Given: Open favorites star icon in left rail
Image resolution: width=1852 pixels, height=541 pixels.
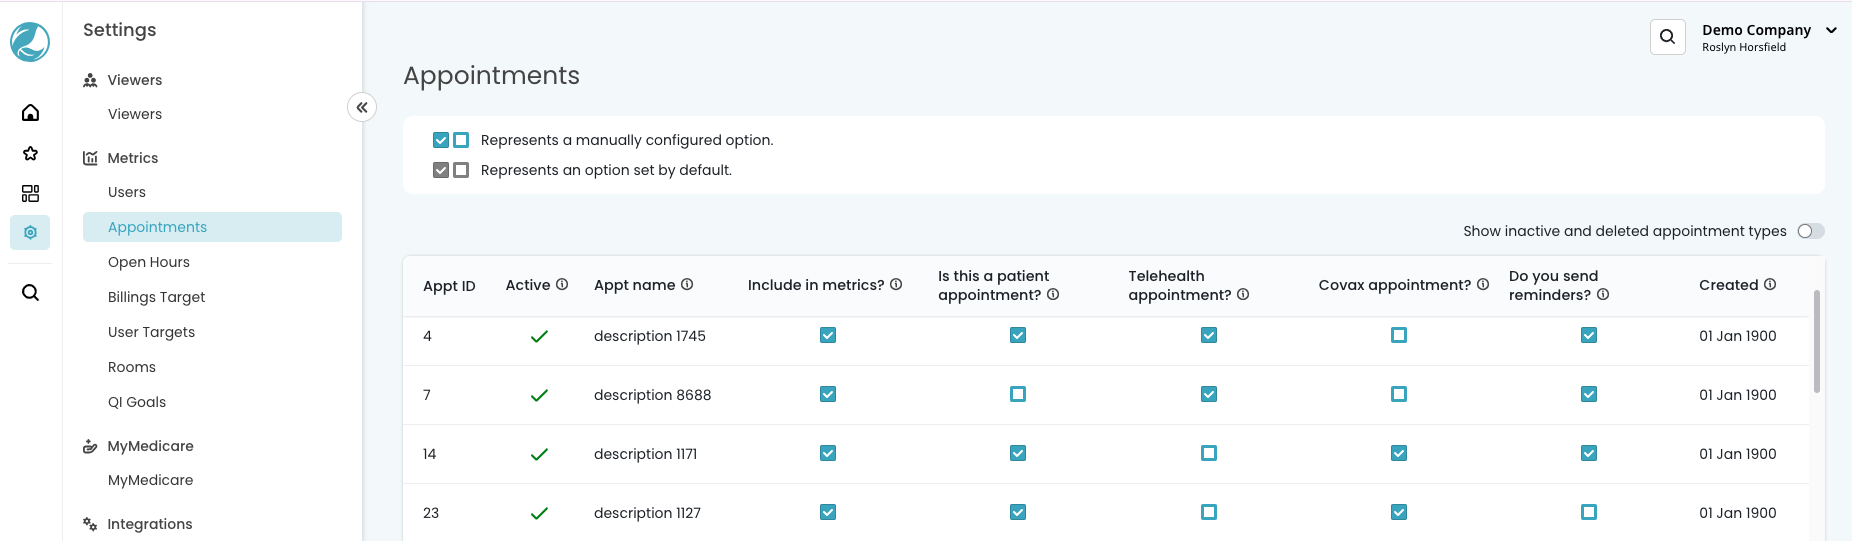Looking at the screenshot, I should 30,153.
